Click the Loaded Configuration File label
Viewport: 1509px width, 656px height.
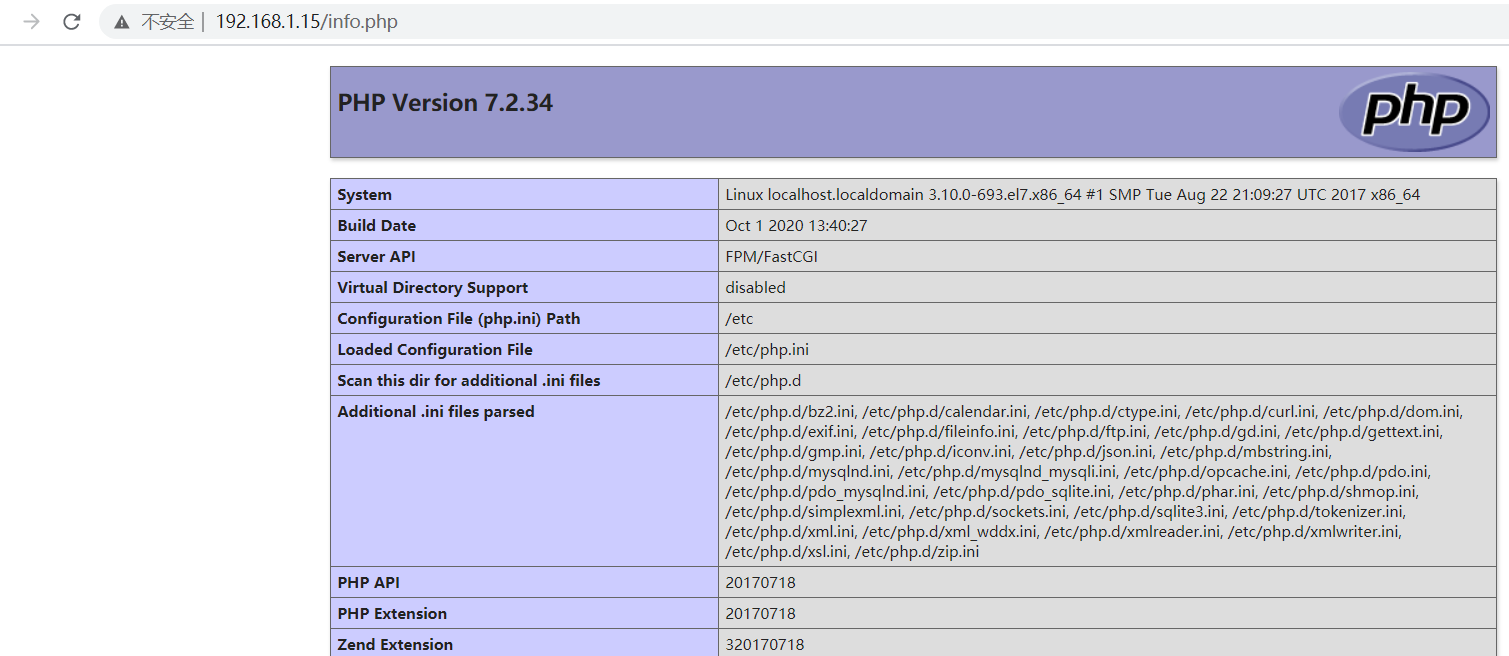(435, 350)
